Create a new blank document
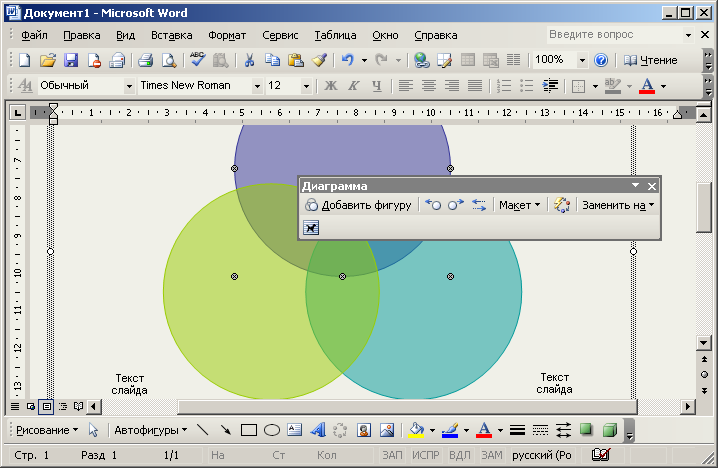 [x=25, y=60]
